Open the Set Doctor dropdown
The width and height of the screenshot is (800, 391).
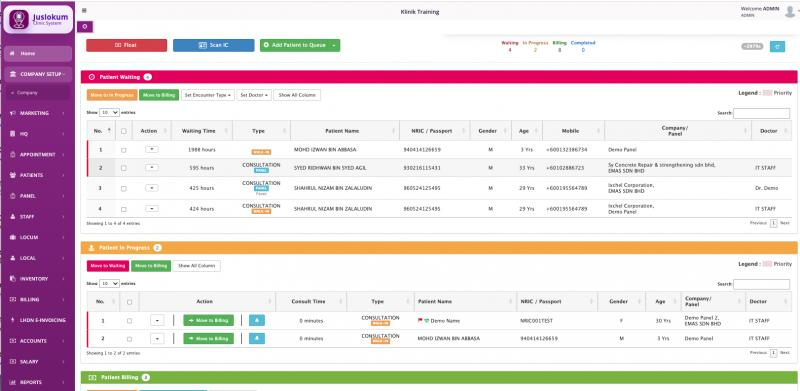[x=254, y=95]
